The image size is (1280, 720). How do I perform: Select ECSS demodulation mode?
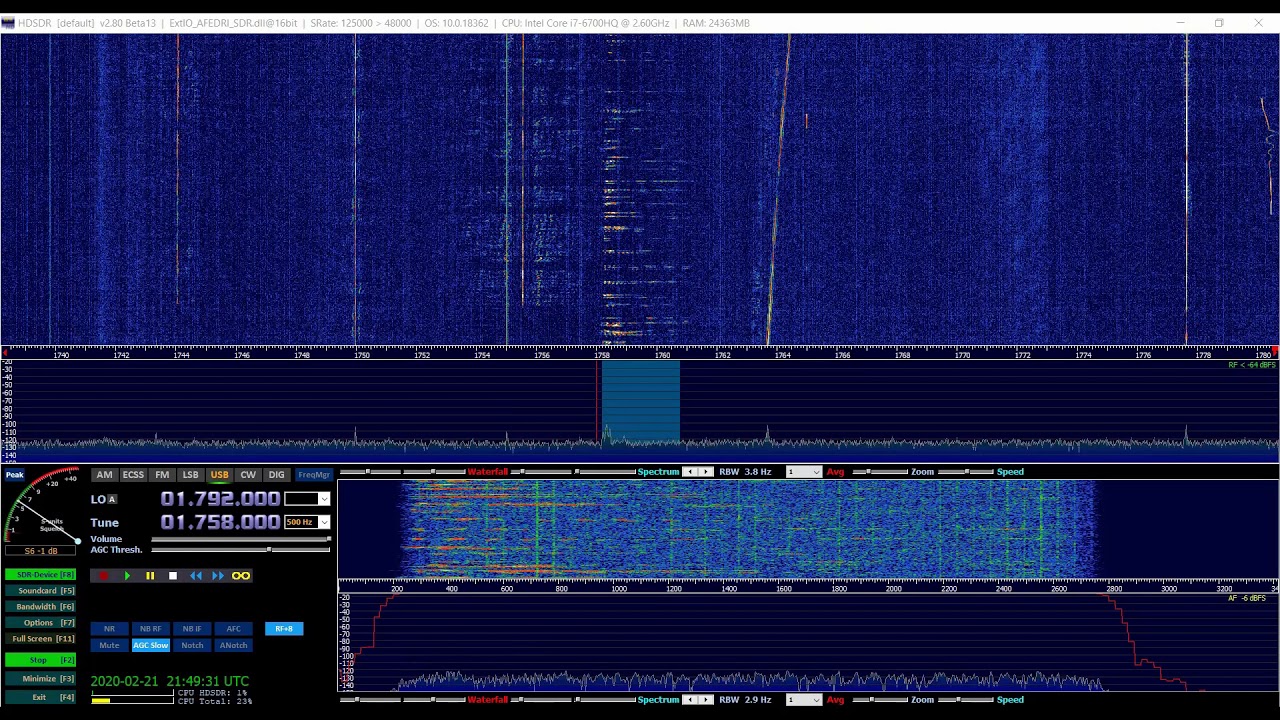click(133, 475)
